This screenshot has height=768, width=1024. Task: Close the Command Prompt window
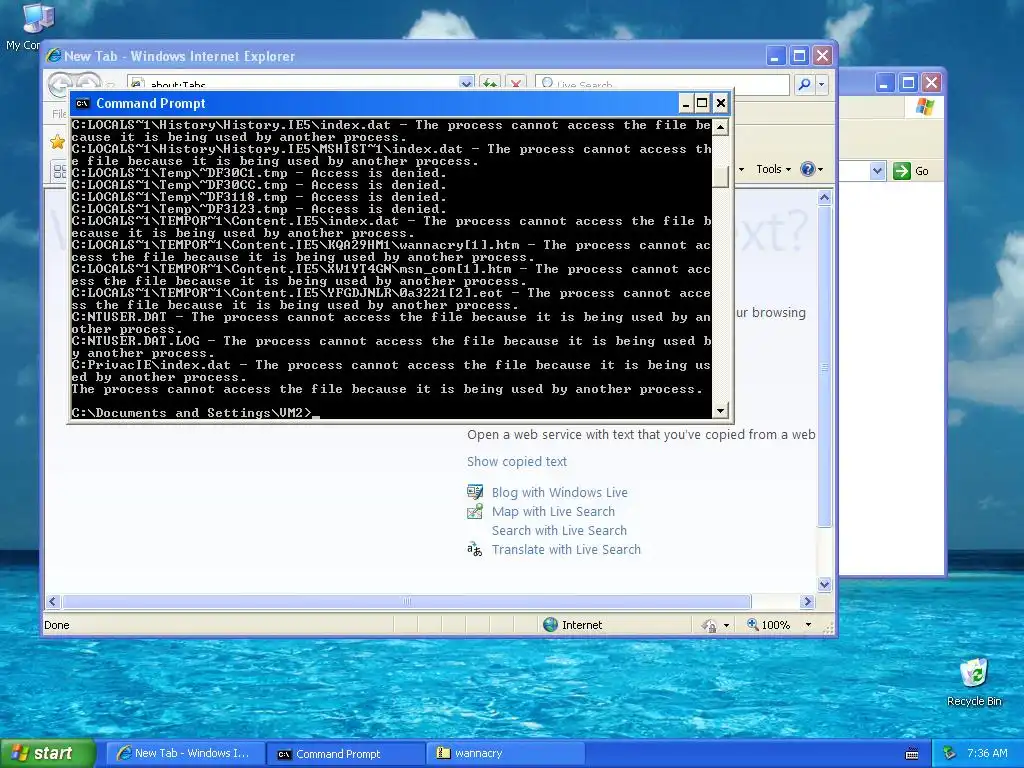pyautogui.click(x=720, y=103)
